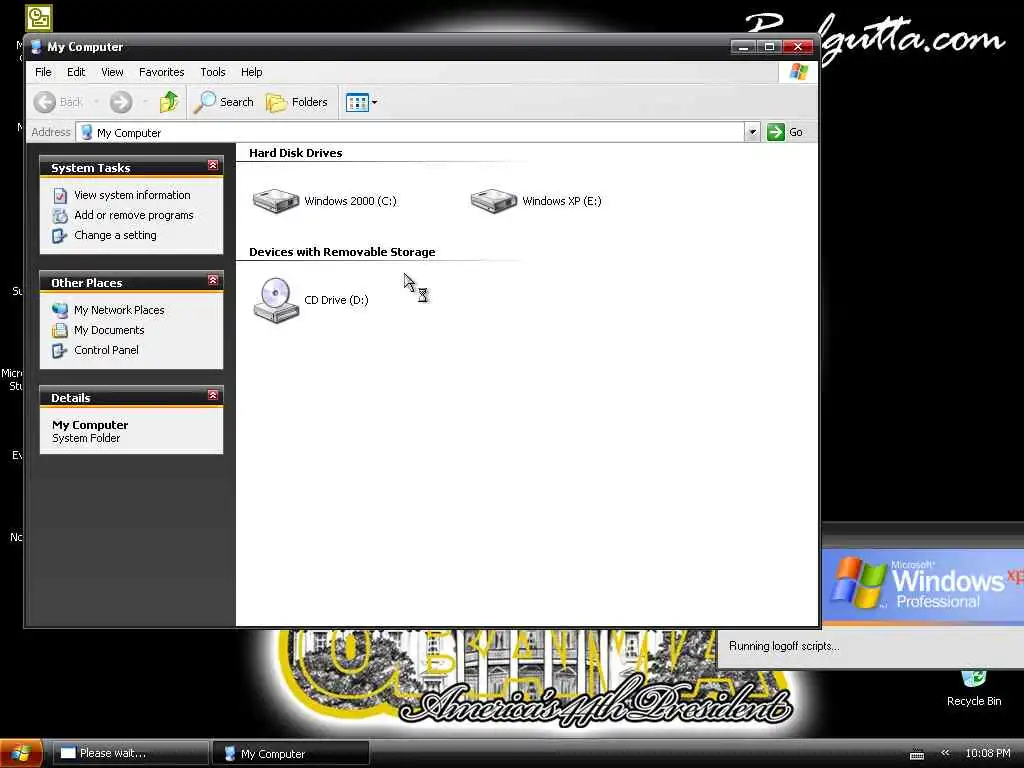Screen dimensions: 1024x768
Task: Click Change a setting link
Action: coord(115,235)
